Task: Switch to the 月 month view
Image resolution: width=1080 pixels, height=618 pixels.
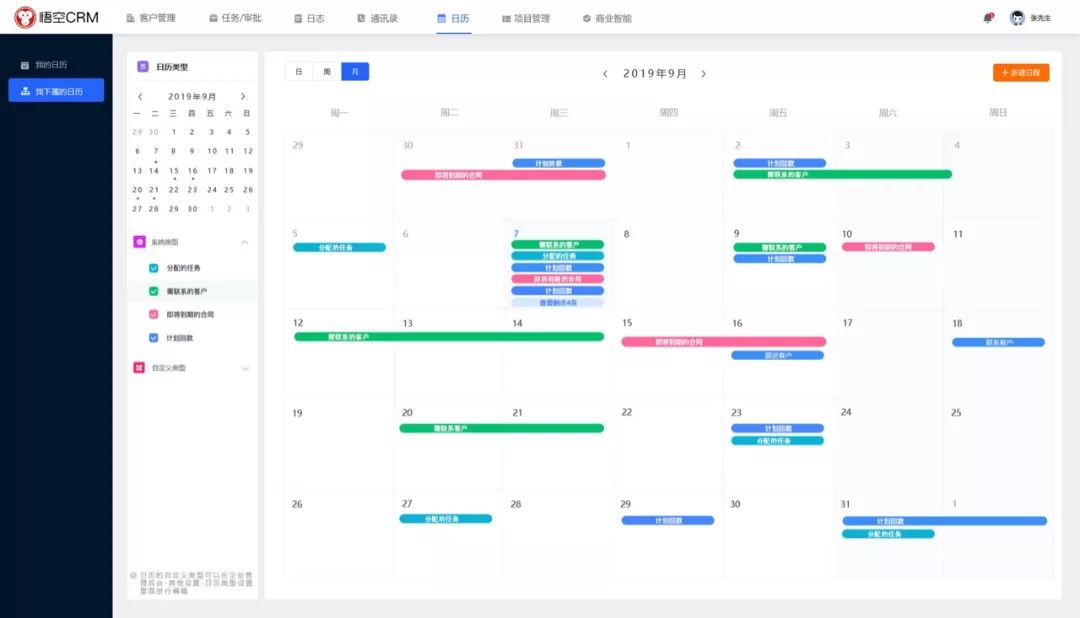Action: (x=355, y=72)
